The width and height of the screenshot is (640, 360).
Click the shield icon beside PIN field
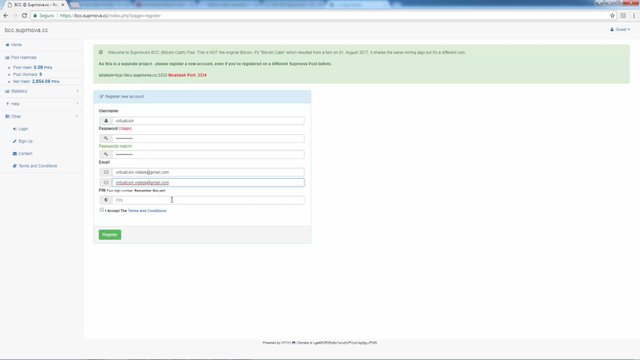tap(106, 200)
